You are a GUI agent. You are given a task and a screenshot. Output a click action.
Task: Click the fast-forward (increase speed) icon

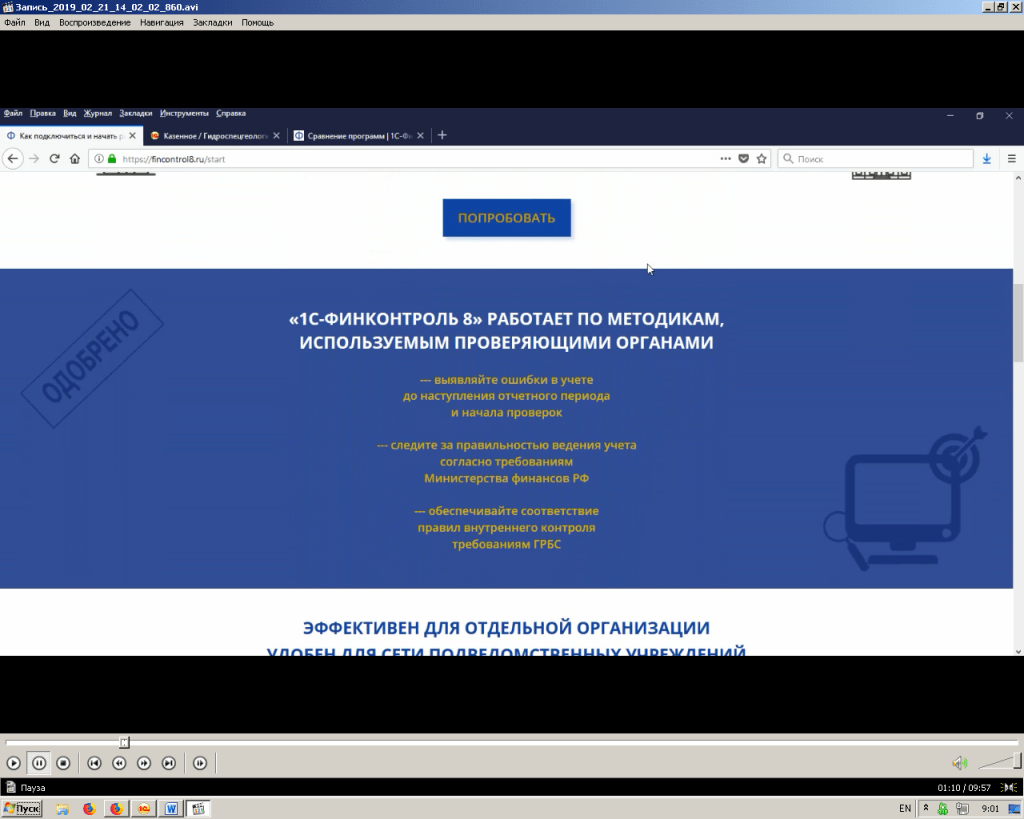click(x=144, y=763)
